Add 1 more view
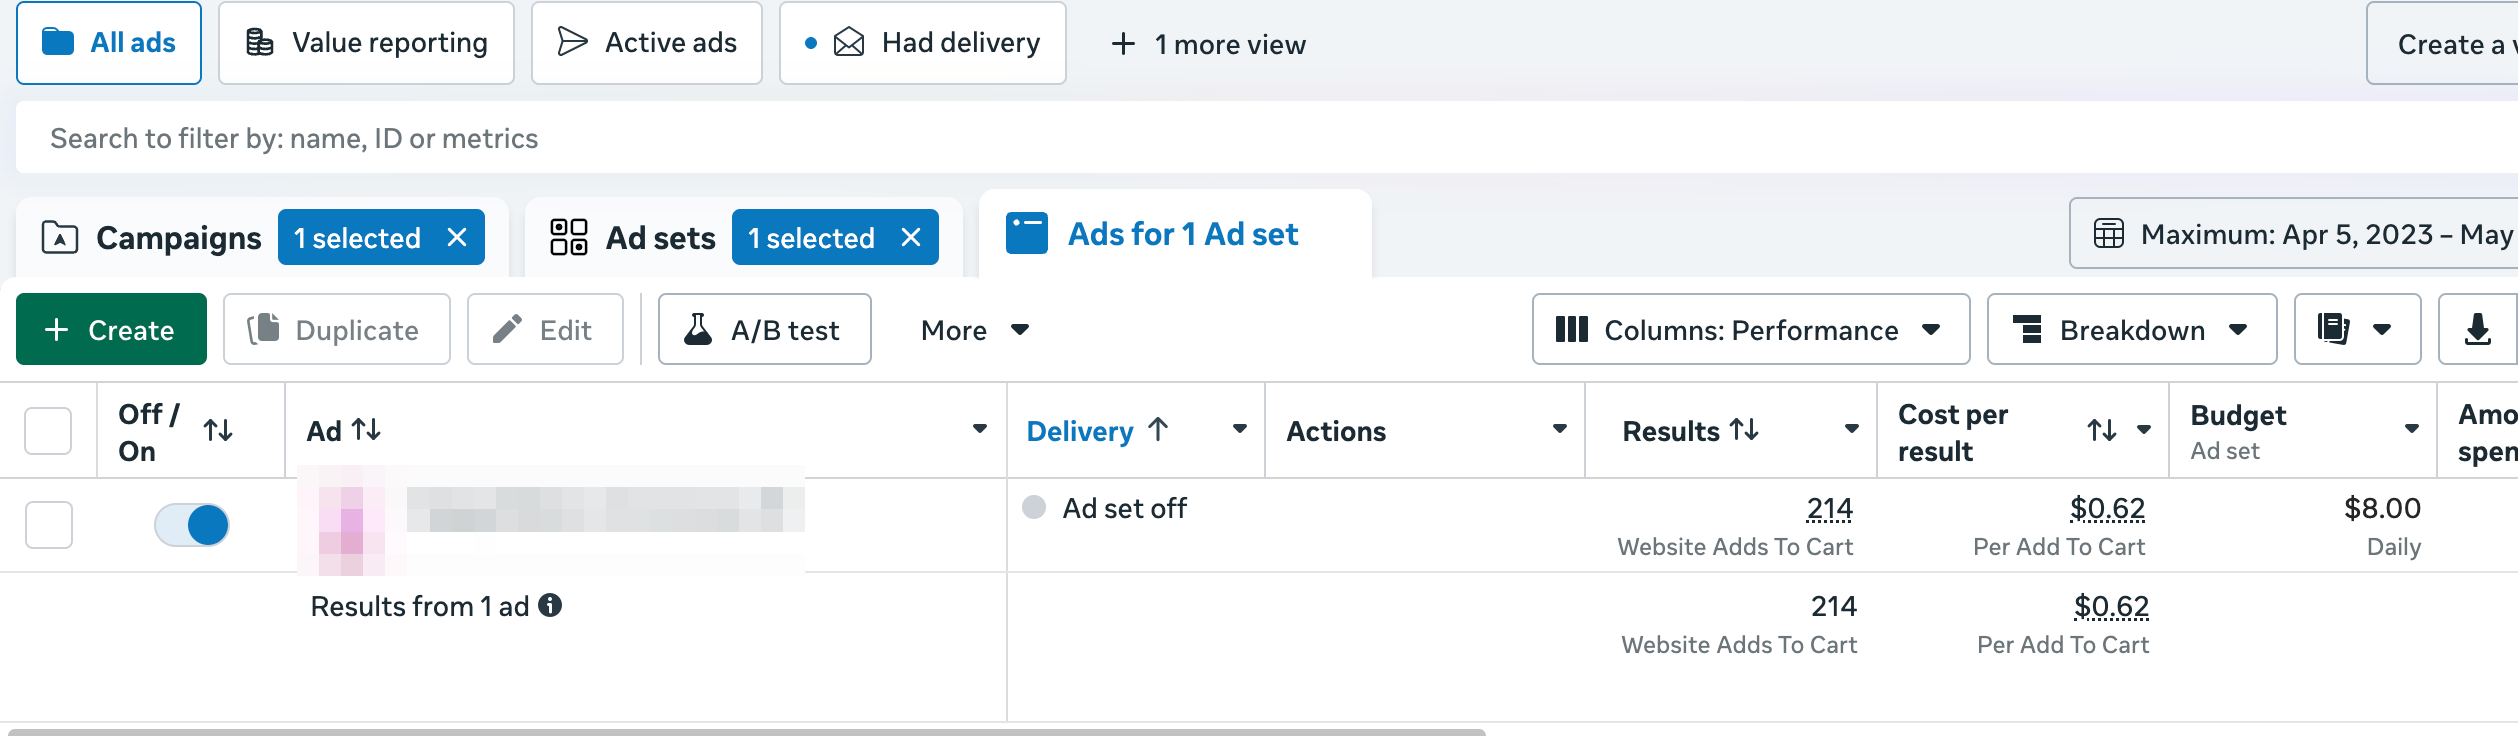 tap(1208, 44)
